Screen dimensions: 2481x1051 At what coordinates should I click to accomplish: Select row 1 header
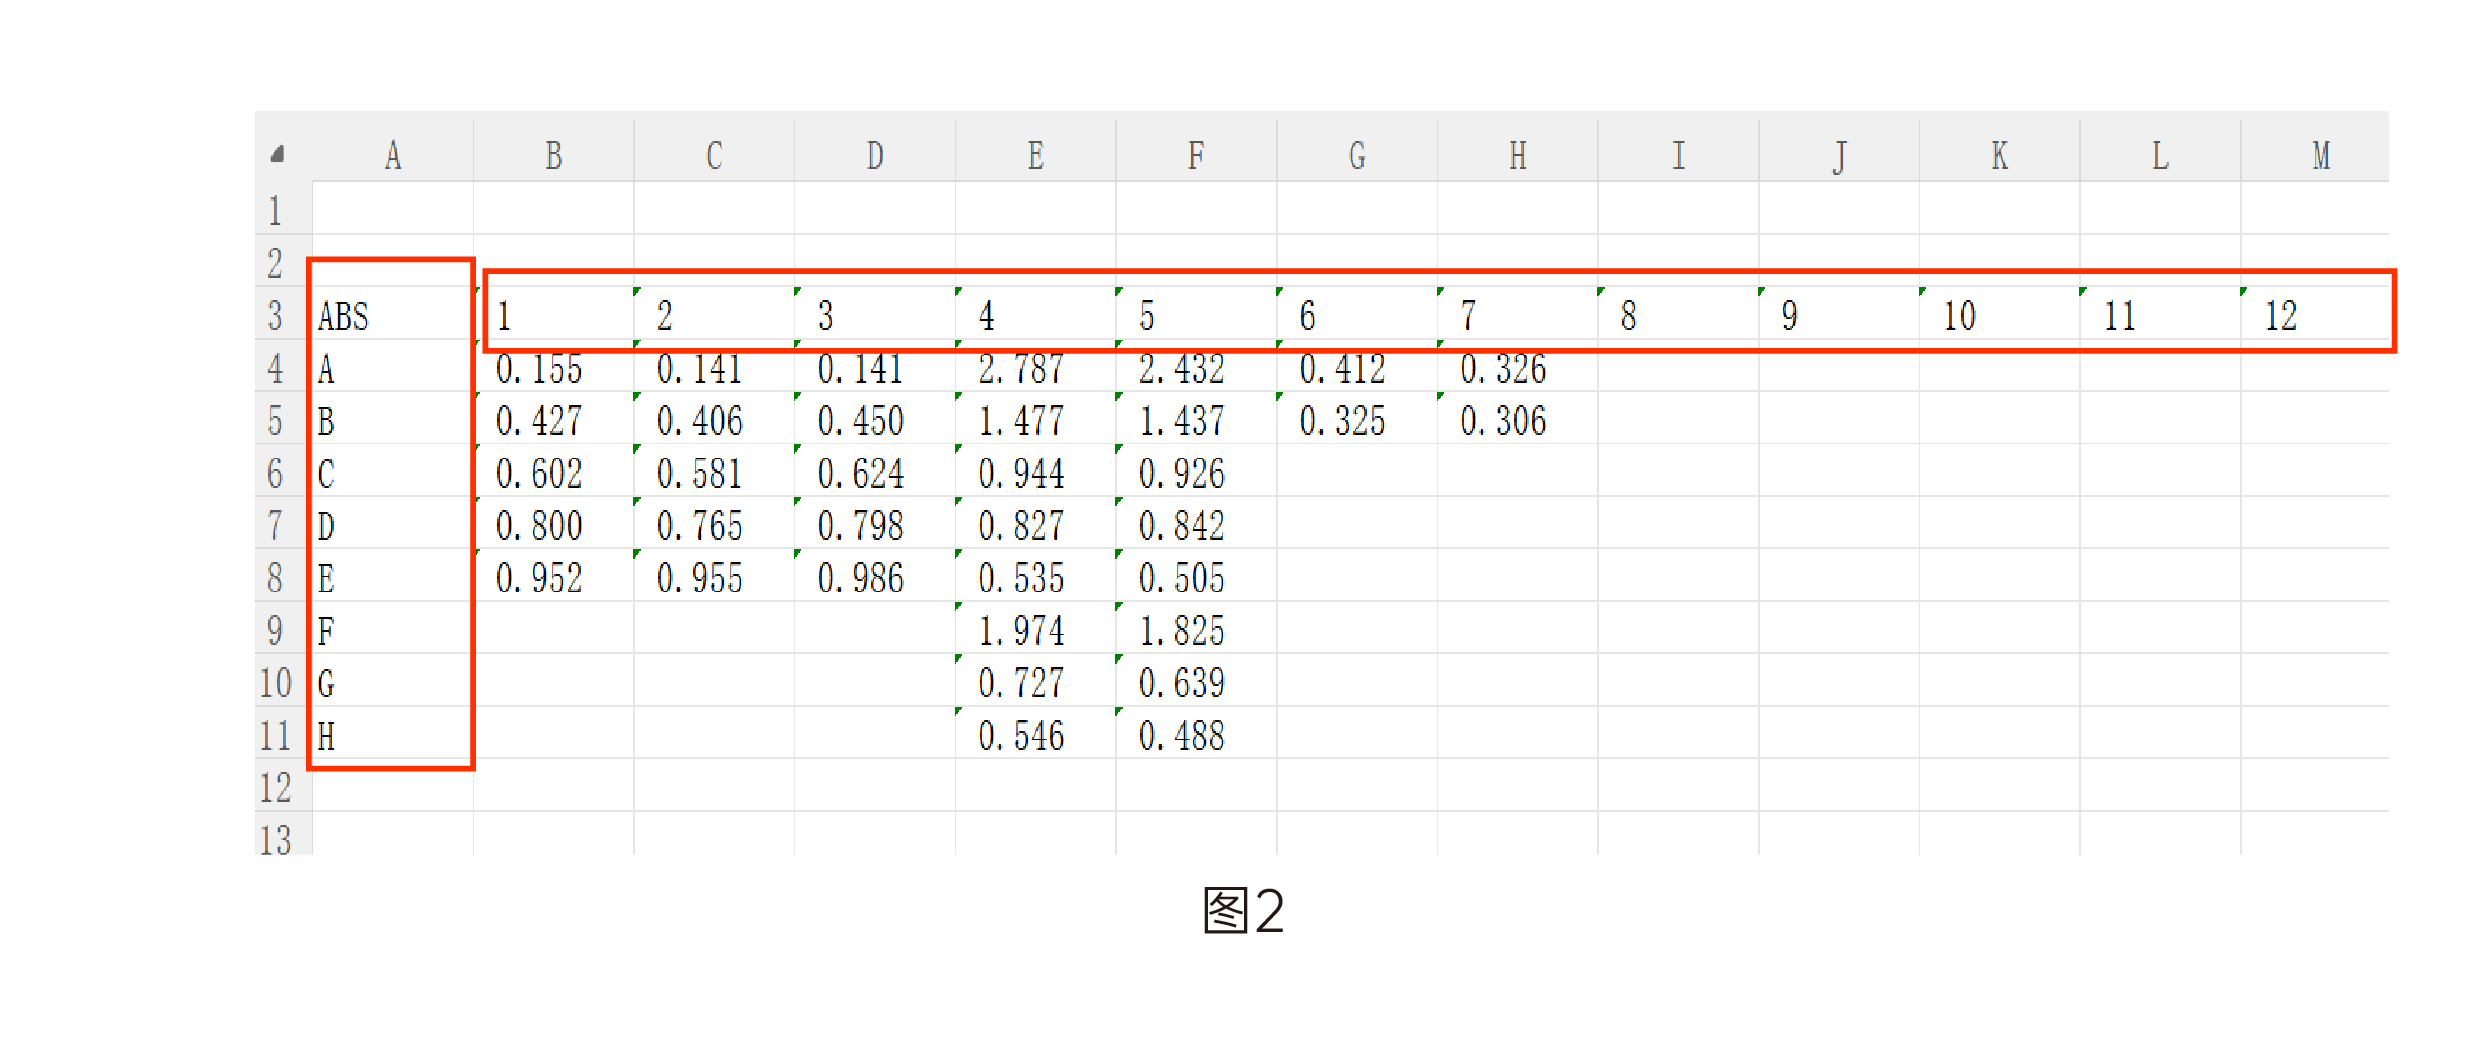pos(284,208)
